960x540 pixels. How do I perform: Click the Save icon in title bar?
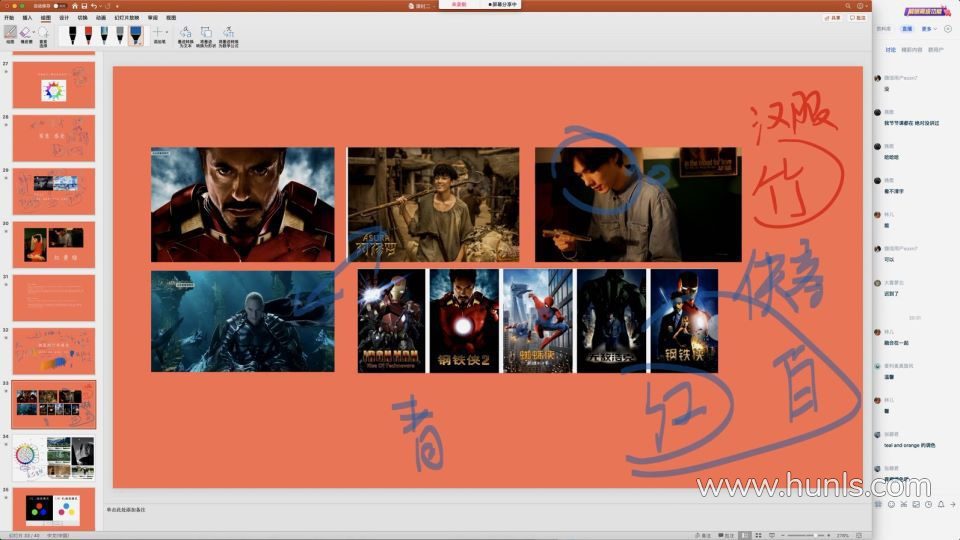84,6
